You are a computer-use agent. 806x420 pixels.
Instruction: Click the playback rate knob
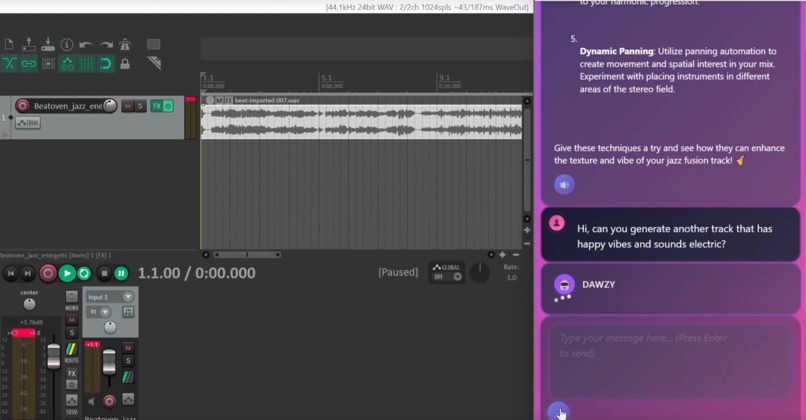pyautogui.click(x=480, y=272)
